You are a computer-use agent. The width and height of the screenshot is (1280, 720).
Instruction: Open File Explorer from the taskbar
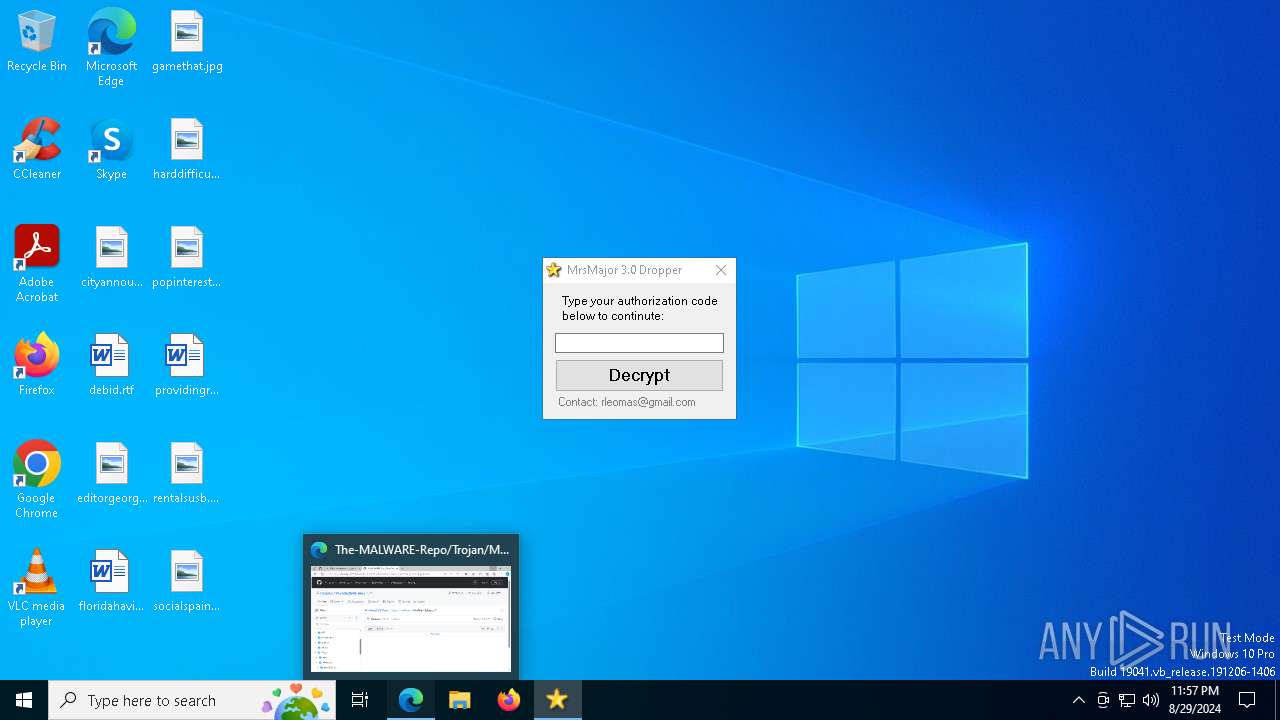(460, 700)
